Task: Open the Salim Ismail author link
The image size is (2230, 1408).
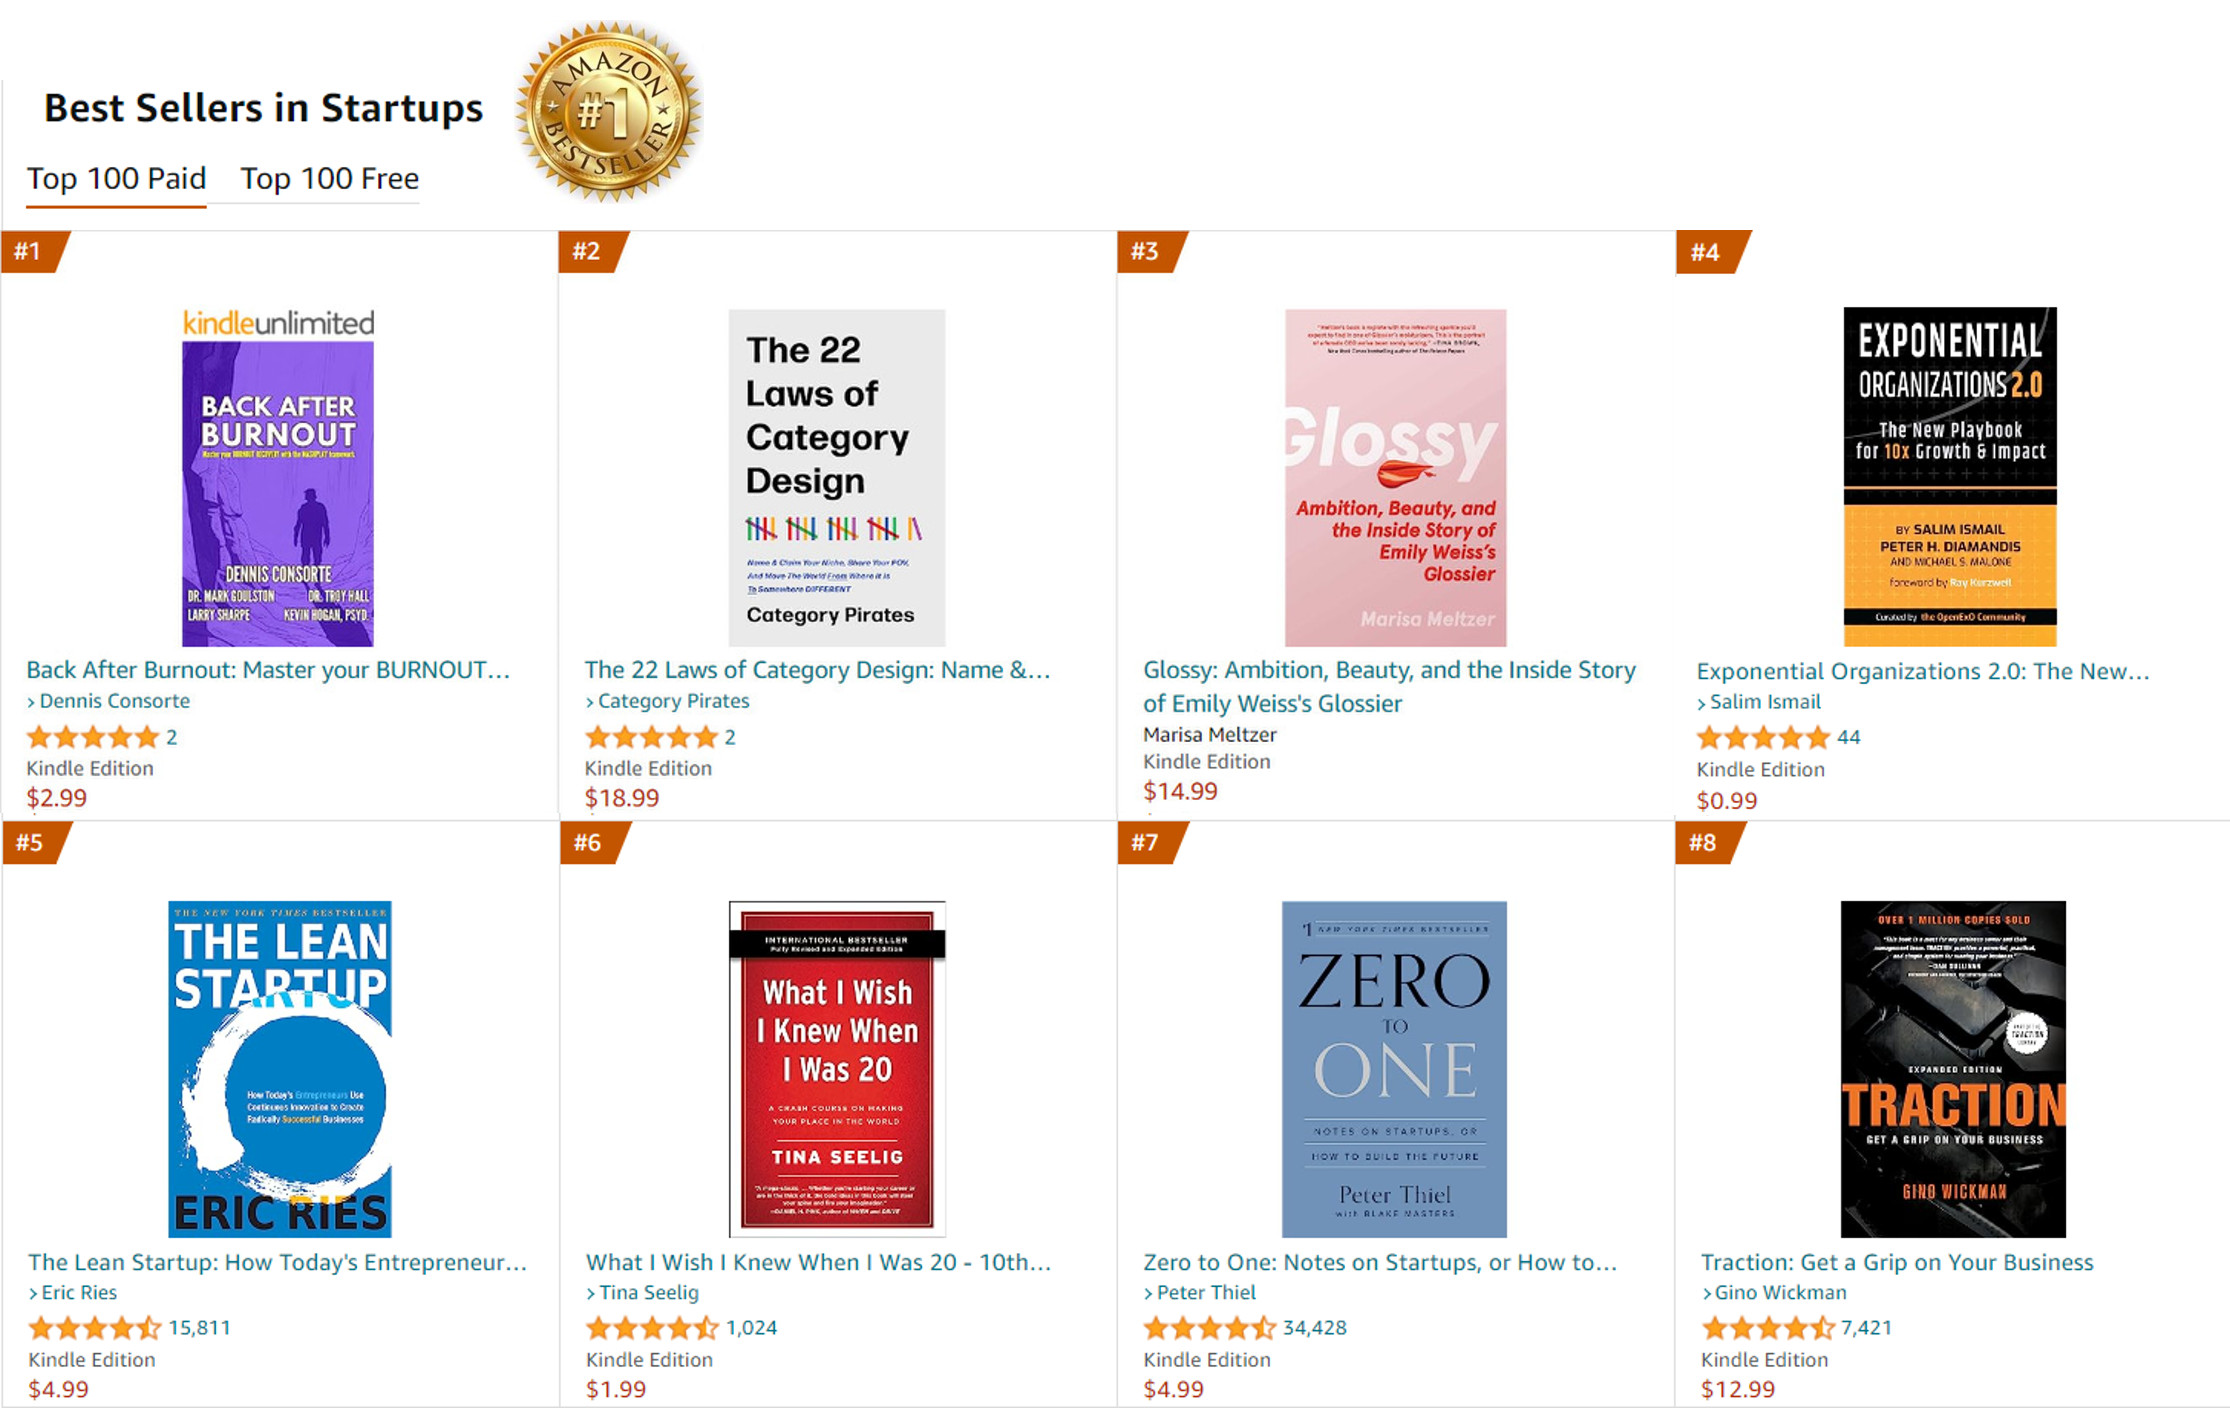Action: point(1764,702)
